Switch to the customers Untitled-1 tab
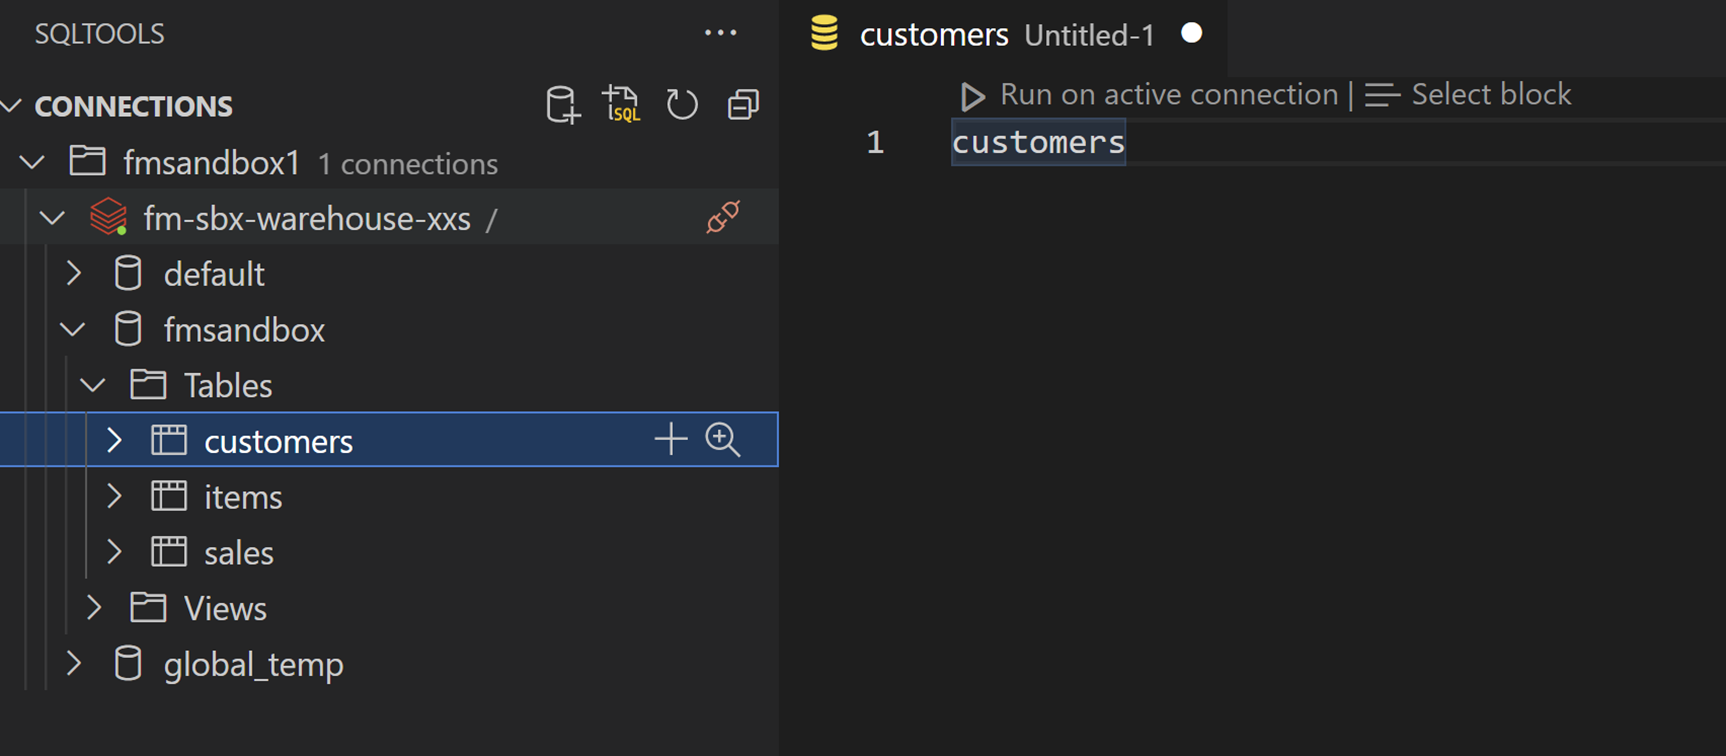 tap(1003, 35)
